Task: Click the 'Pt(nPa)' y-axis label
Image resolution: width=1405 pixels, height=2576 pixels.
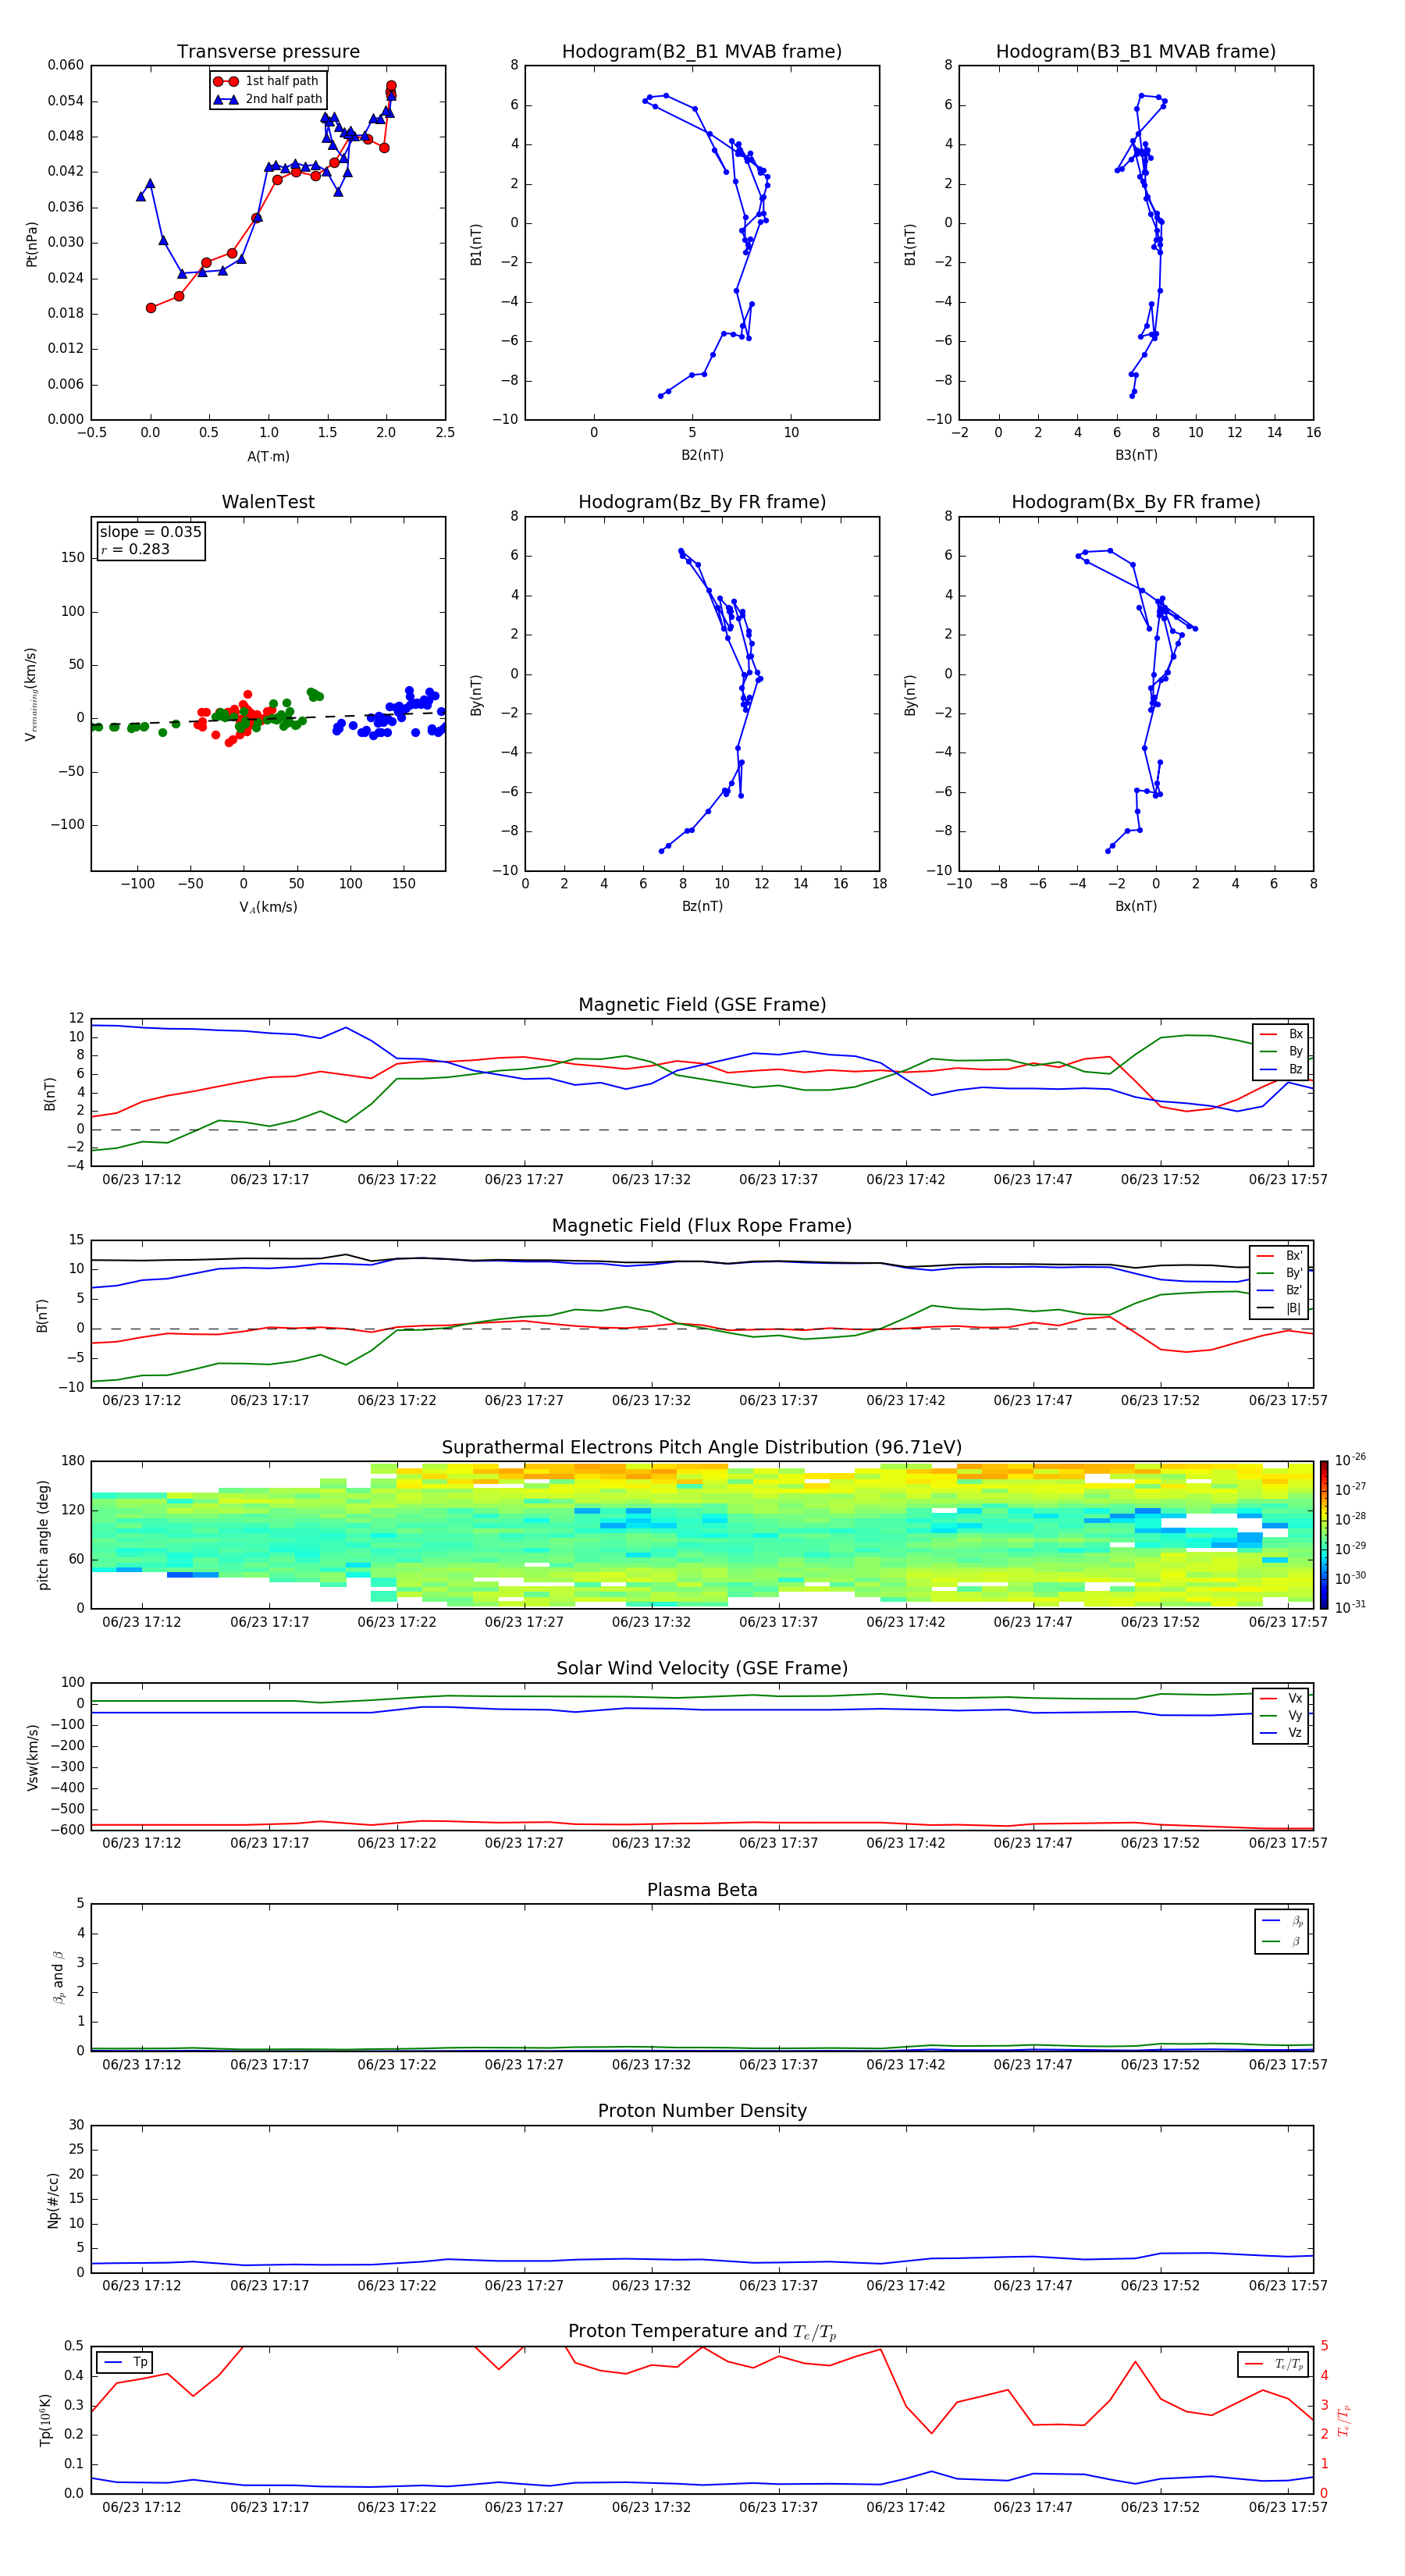Action: (32, 244)
